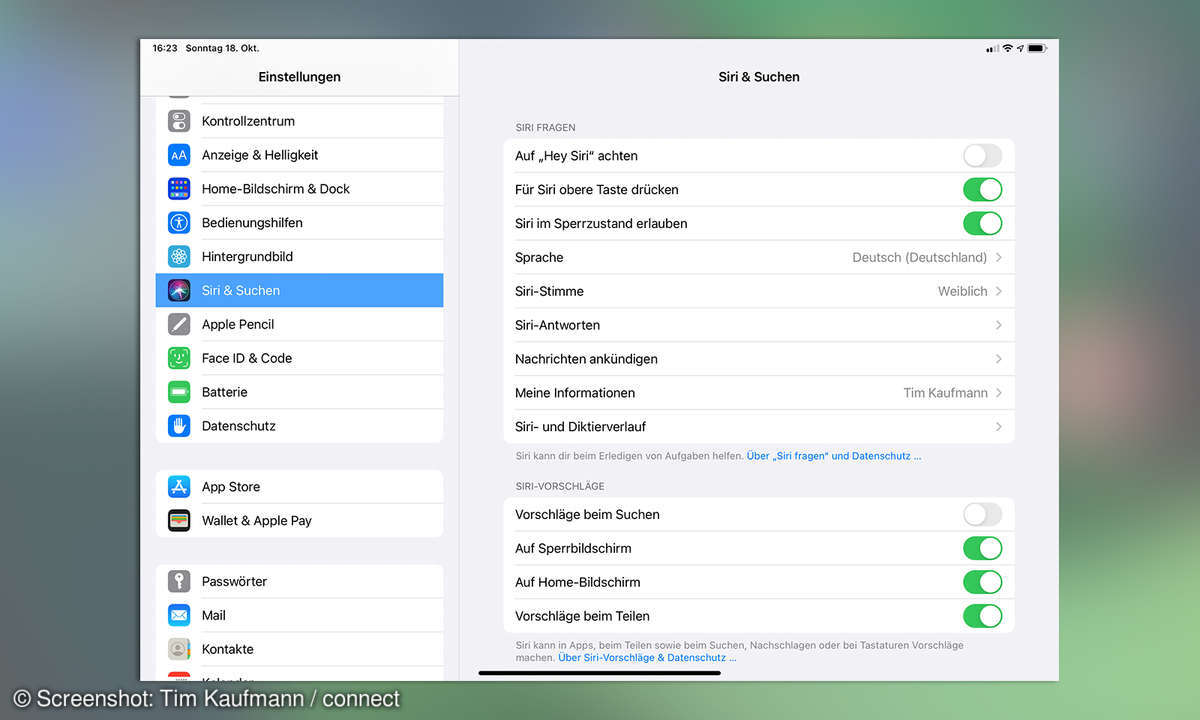Open Sprache row chevron
The width and height of the screenshot is (1200, 720).
(999, 257)
